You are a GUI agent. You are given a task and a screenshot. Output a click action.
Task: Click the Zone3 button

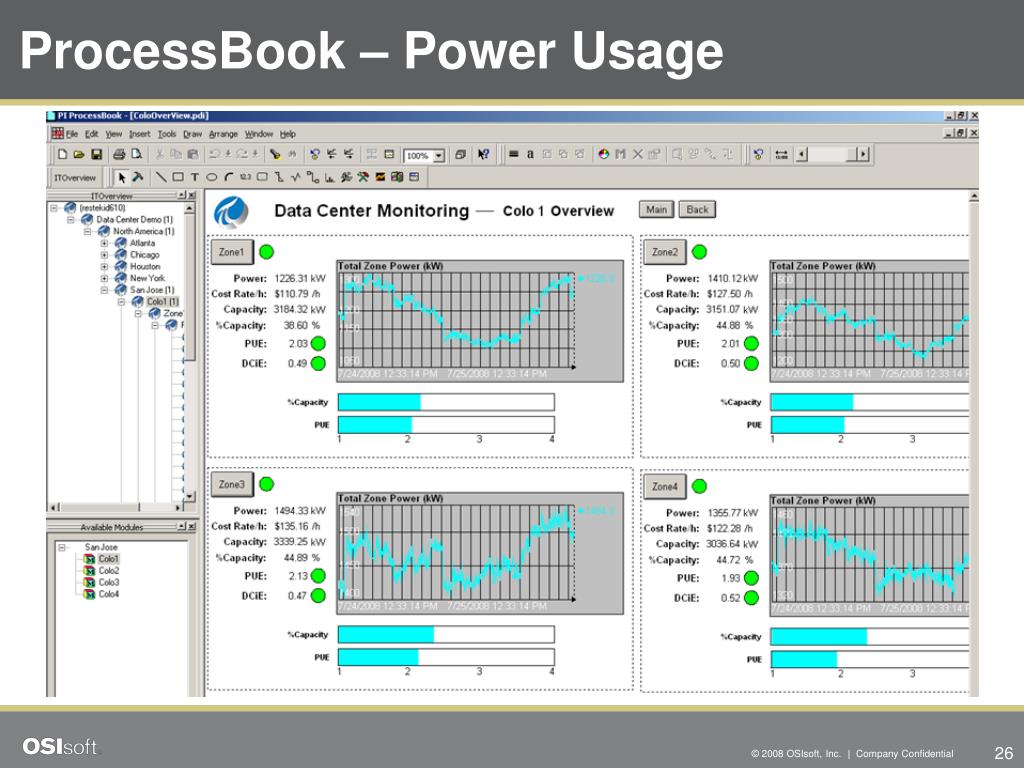tap(232, 485)
